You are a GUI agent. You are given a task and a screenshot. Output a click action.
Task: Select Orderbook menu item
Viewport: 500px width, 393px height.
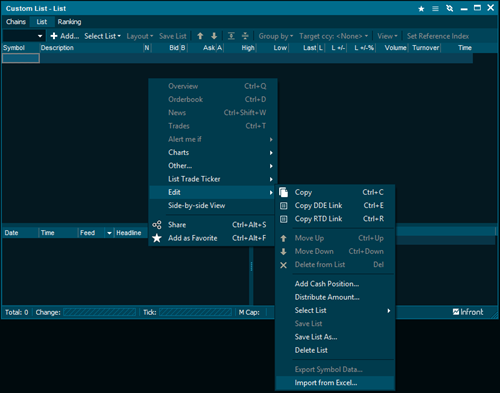212,99
